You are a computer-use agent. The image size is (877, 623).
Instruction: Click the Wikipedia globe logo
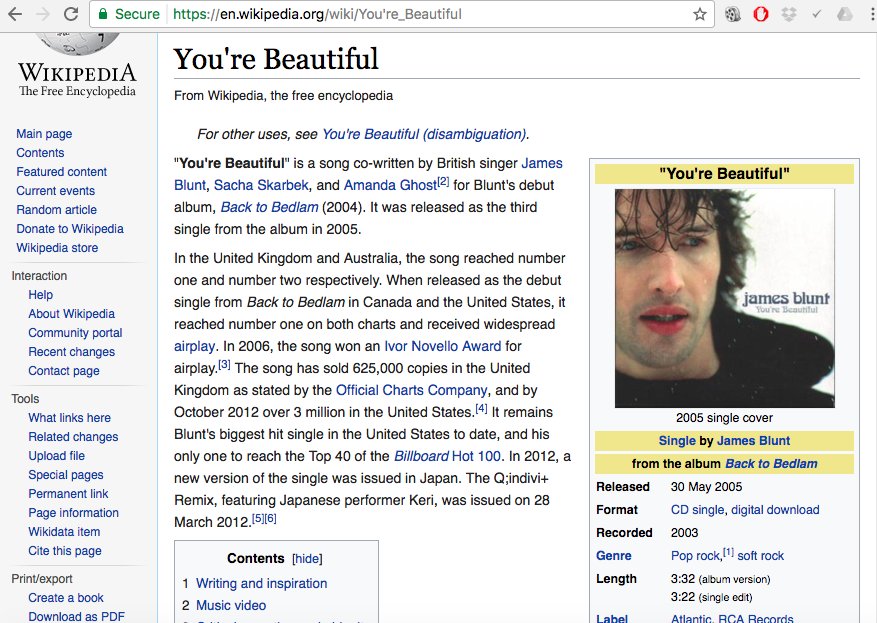[77, 44]
